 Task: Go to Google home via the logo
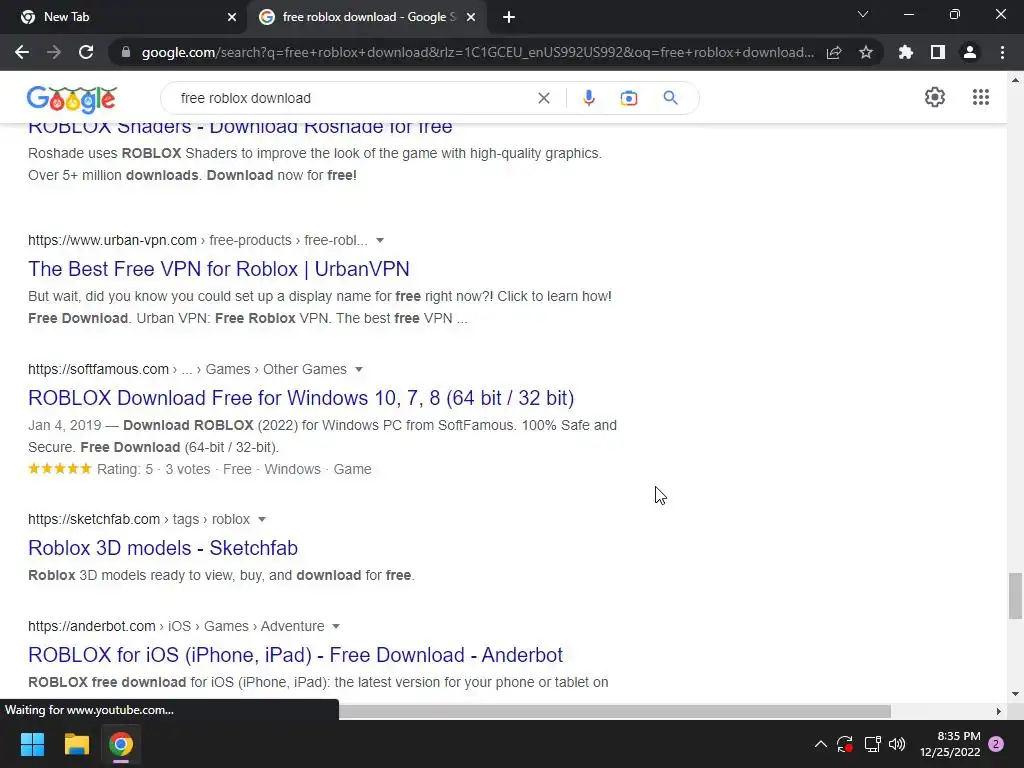(x=72, y=99)
